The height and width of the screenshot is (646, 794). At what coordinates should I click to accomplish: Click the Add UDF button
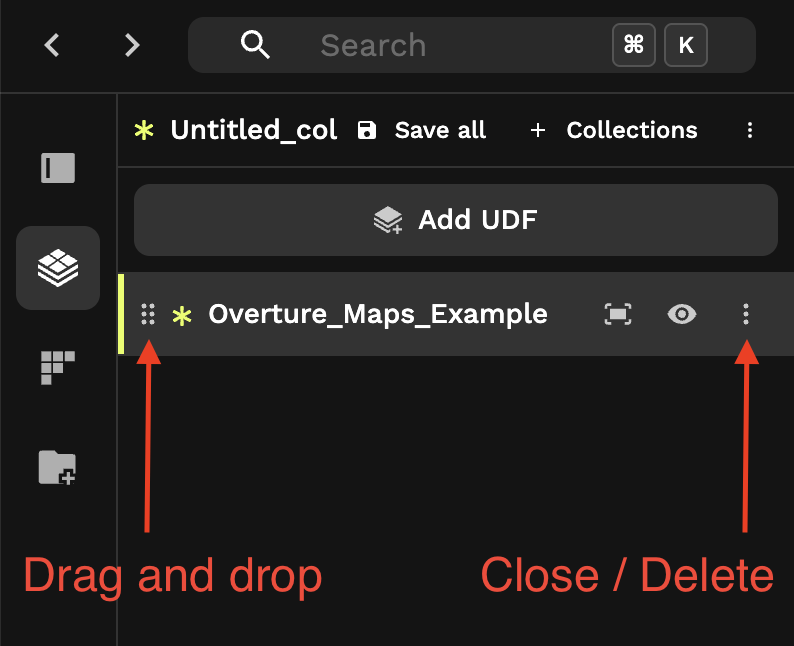point(456,220)
